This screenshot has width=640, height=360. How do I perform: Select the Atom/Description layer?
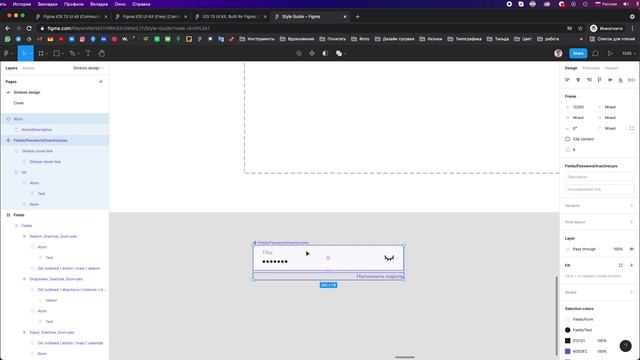coord(55,130)
